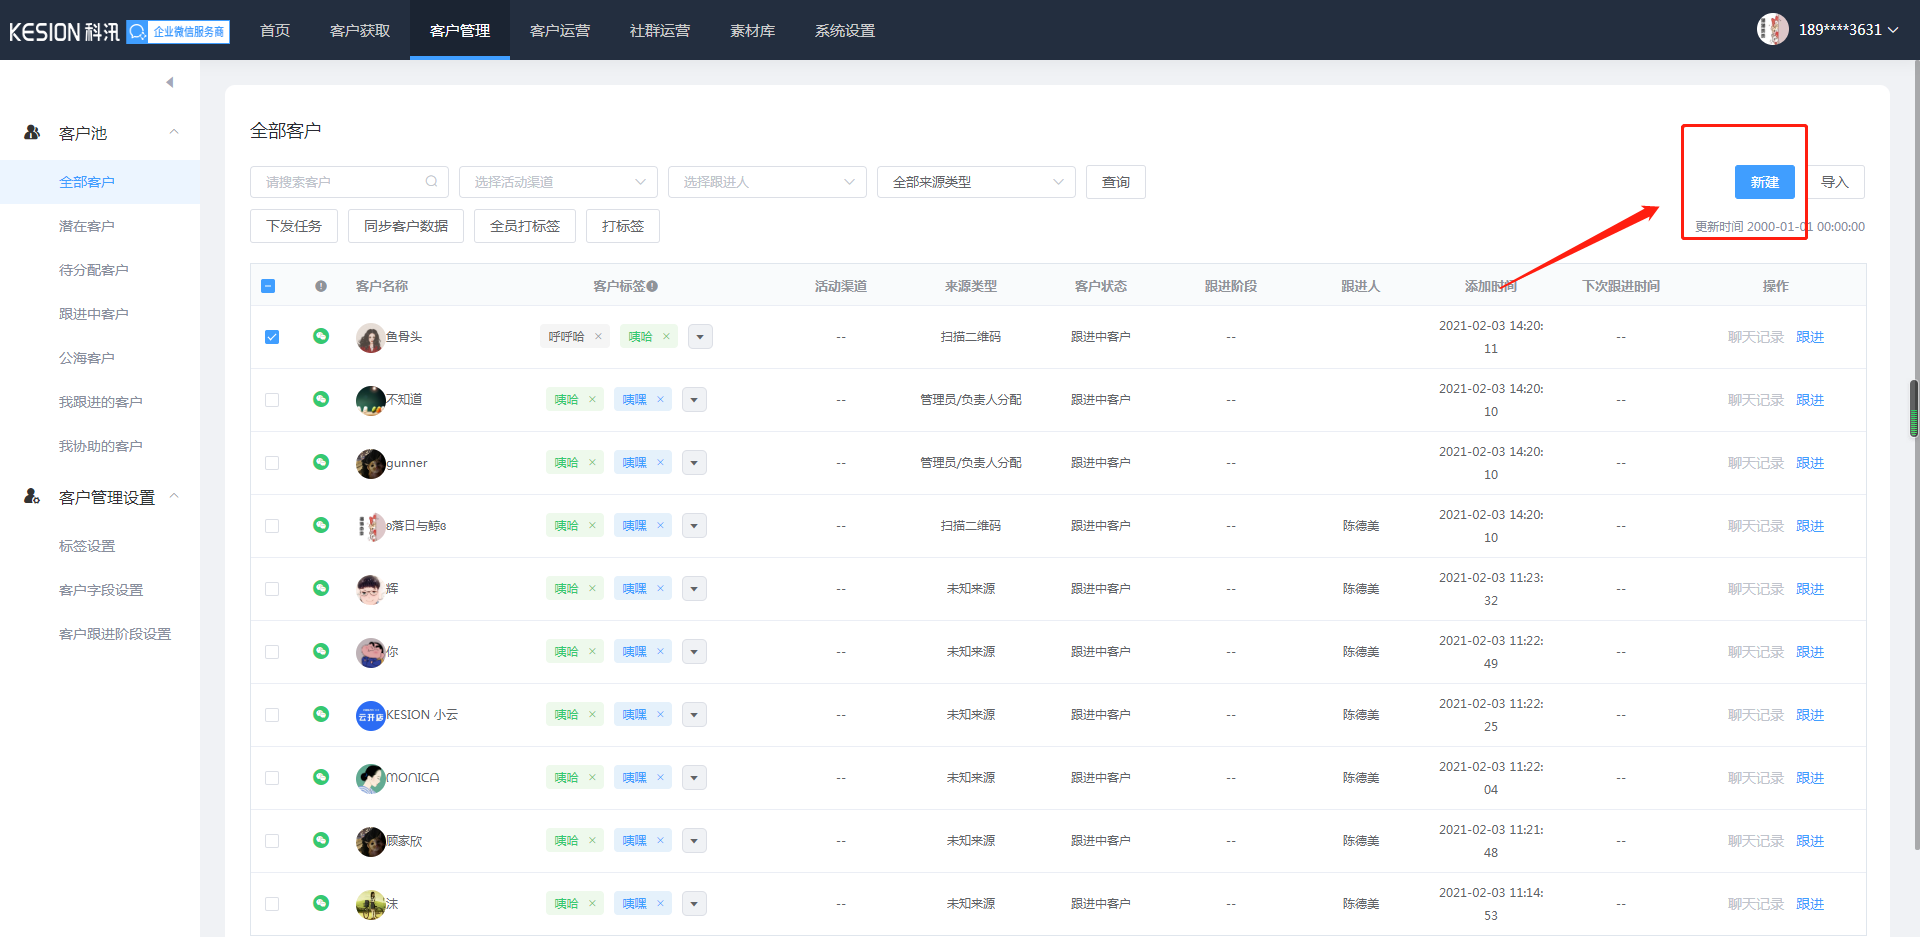Screen dimensions: 1920x937
Task: Click the info icon beside 客户标签 header
Action: coord(652,286)
